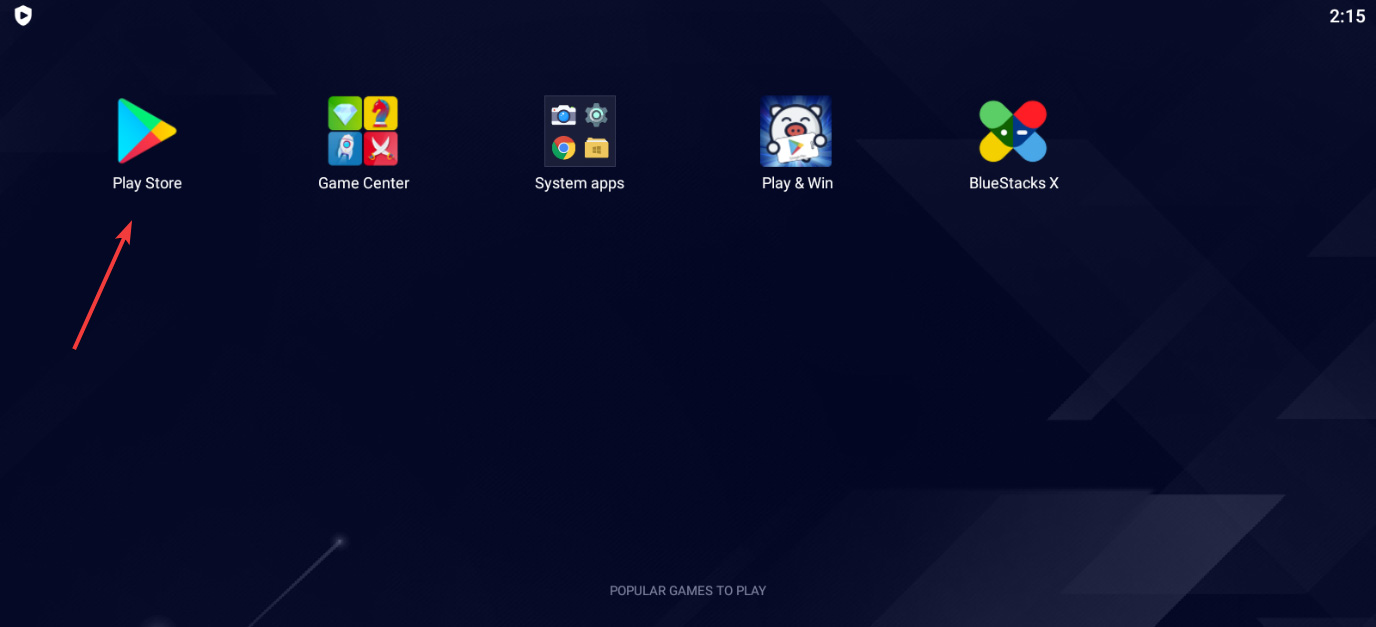Click the shield icon in status bar

[x=23, y=15]
